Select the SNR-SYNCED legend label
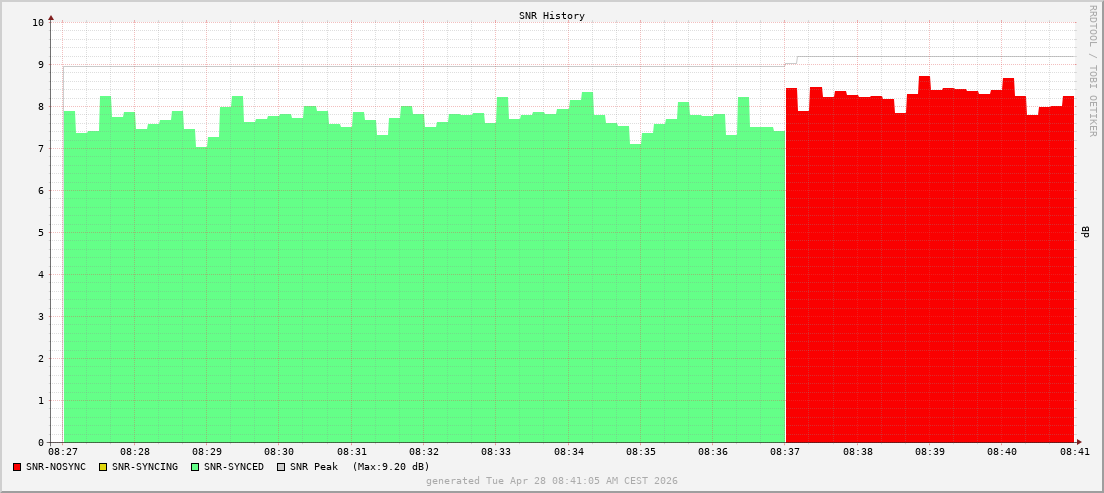The image size is (1104, 493). tap(234, 467)
